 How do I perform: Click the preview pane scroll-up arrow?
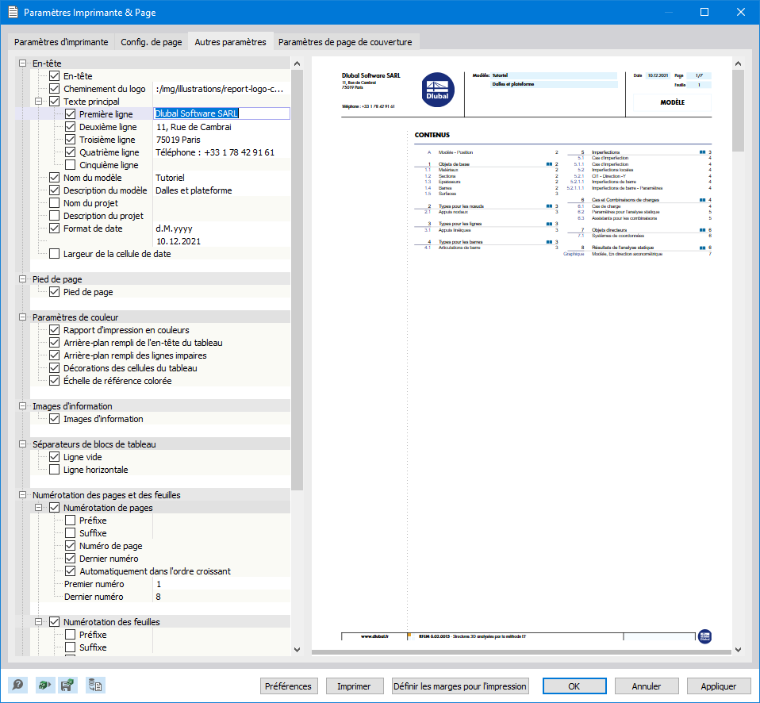click(x=738, y=64)
